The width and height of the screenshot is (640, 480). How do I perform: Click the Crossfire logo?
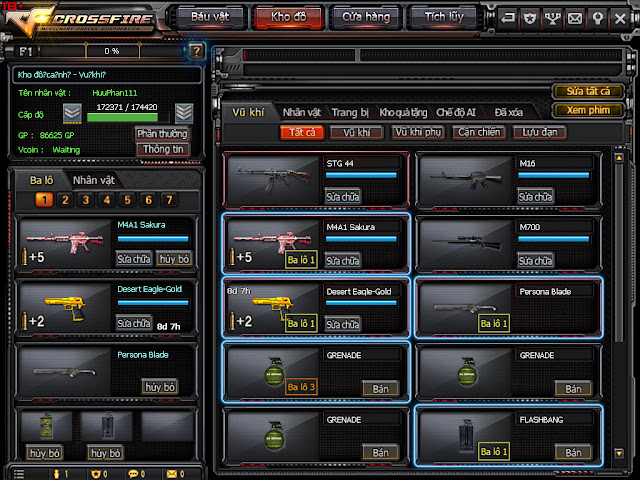pyautogui.click(x=82, y=20)
